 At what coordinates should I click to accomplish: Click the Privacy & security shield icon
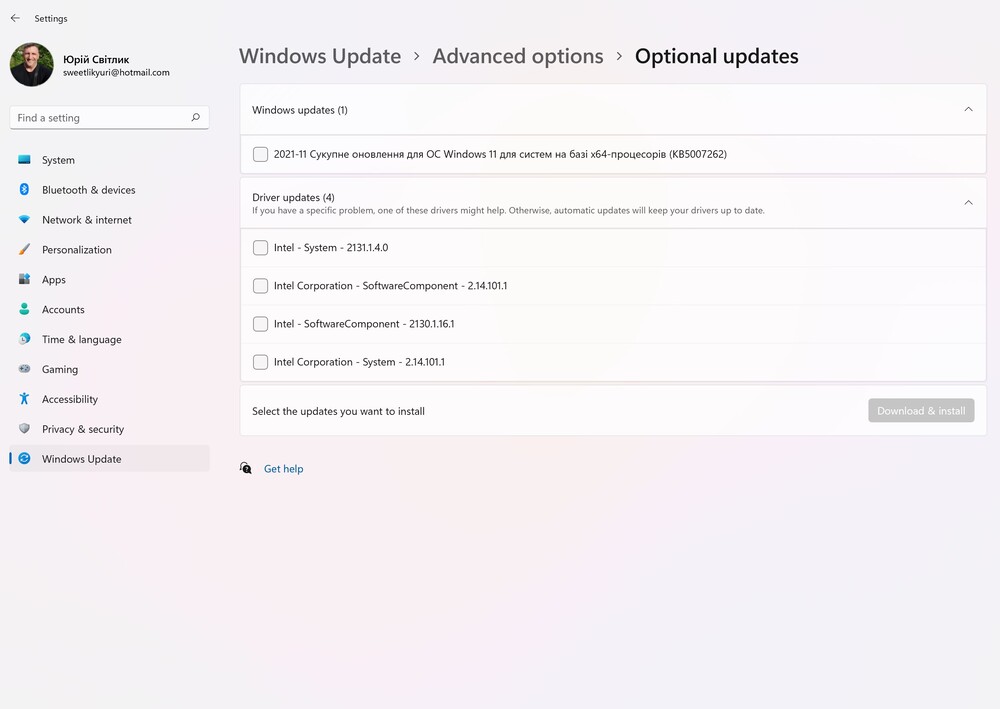tap(24, 429)
